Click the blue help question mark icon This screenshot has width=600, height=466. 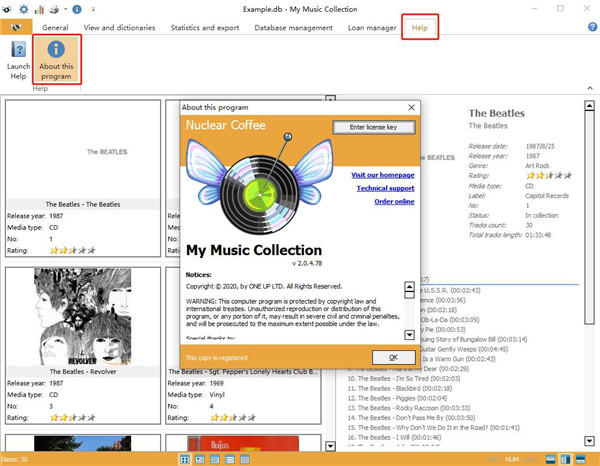[592, 27]
